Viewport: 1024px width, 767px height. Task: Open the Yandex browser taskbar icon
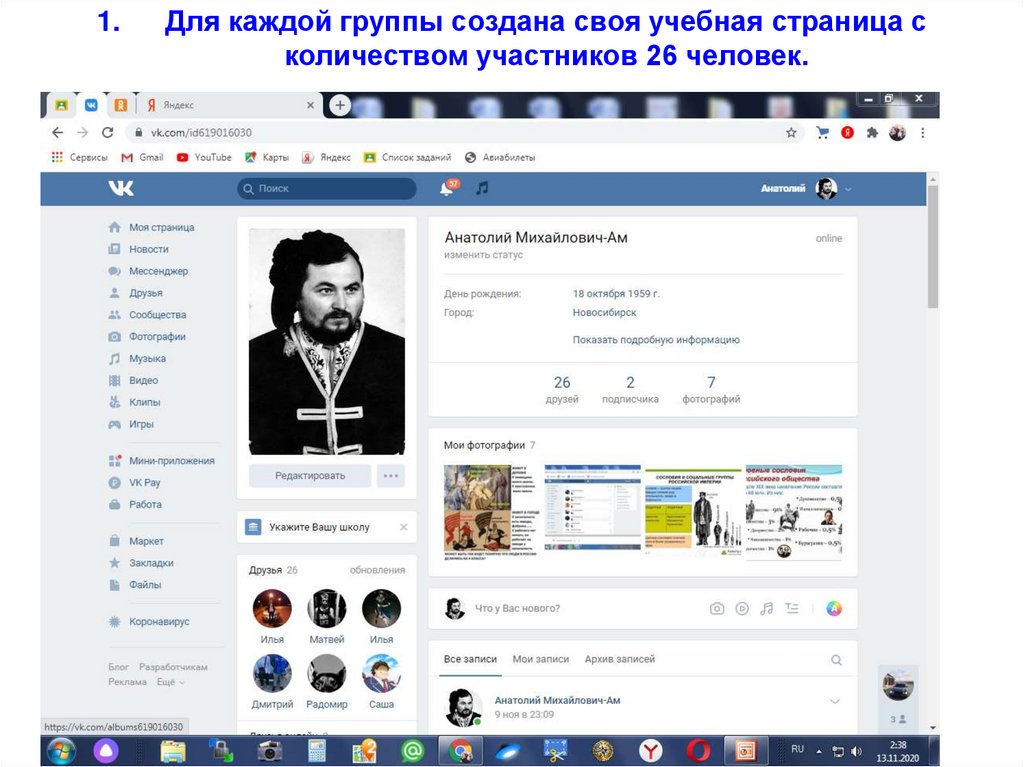tap(650, 750)
